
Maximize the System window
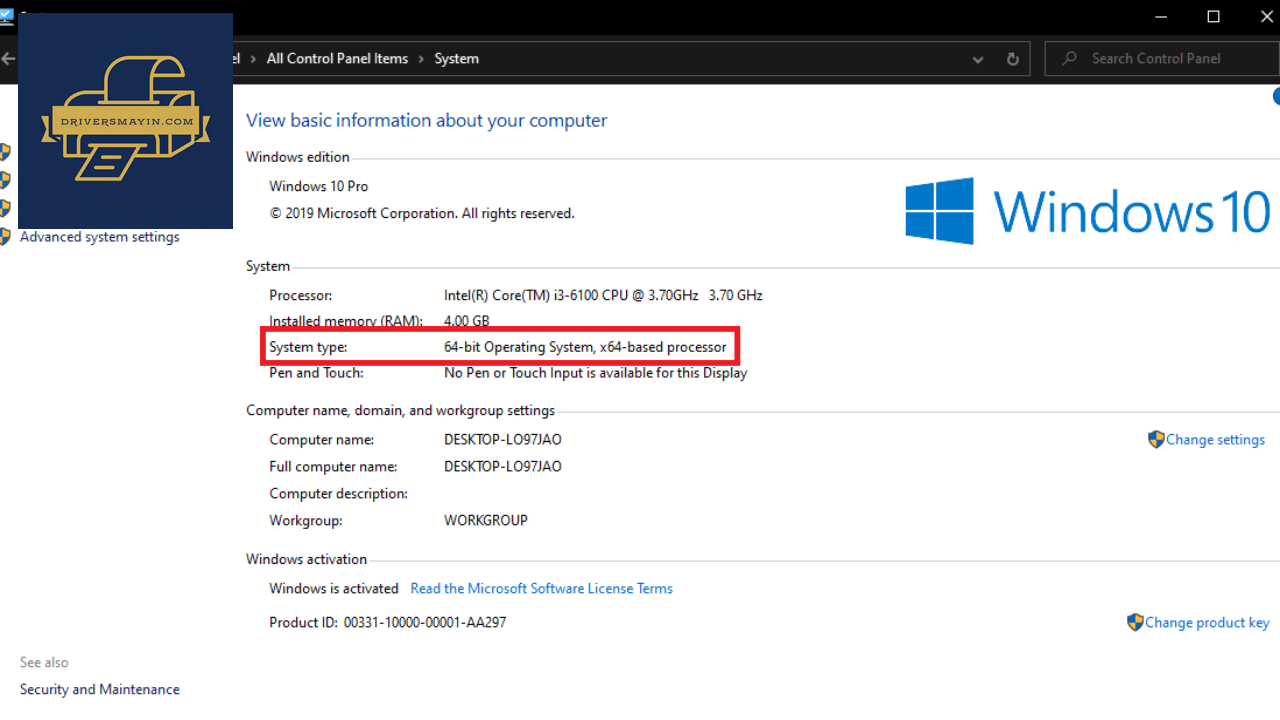tap(1213, 16)
